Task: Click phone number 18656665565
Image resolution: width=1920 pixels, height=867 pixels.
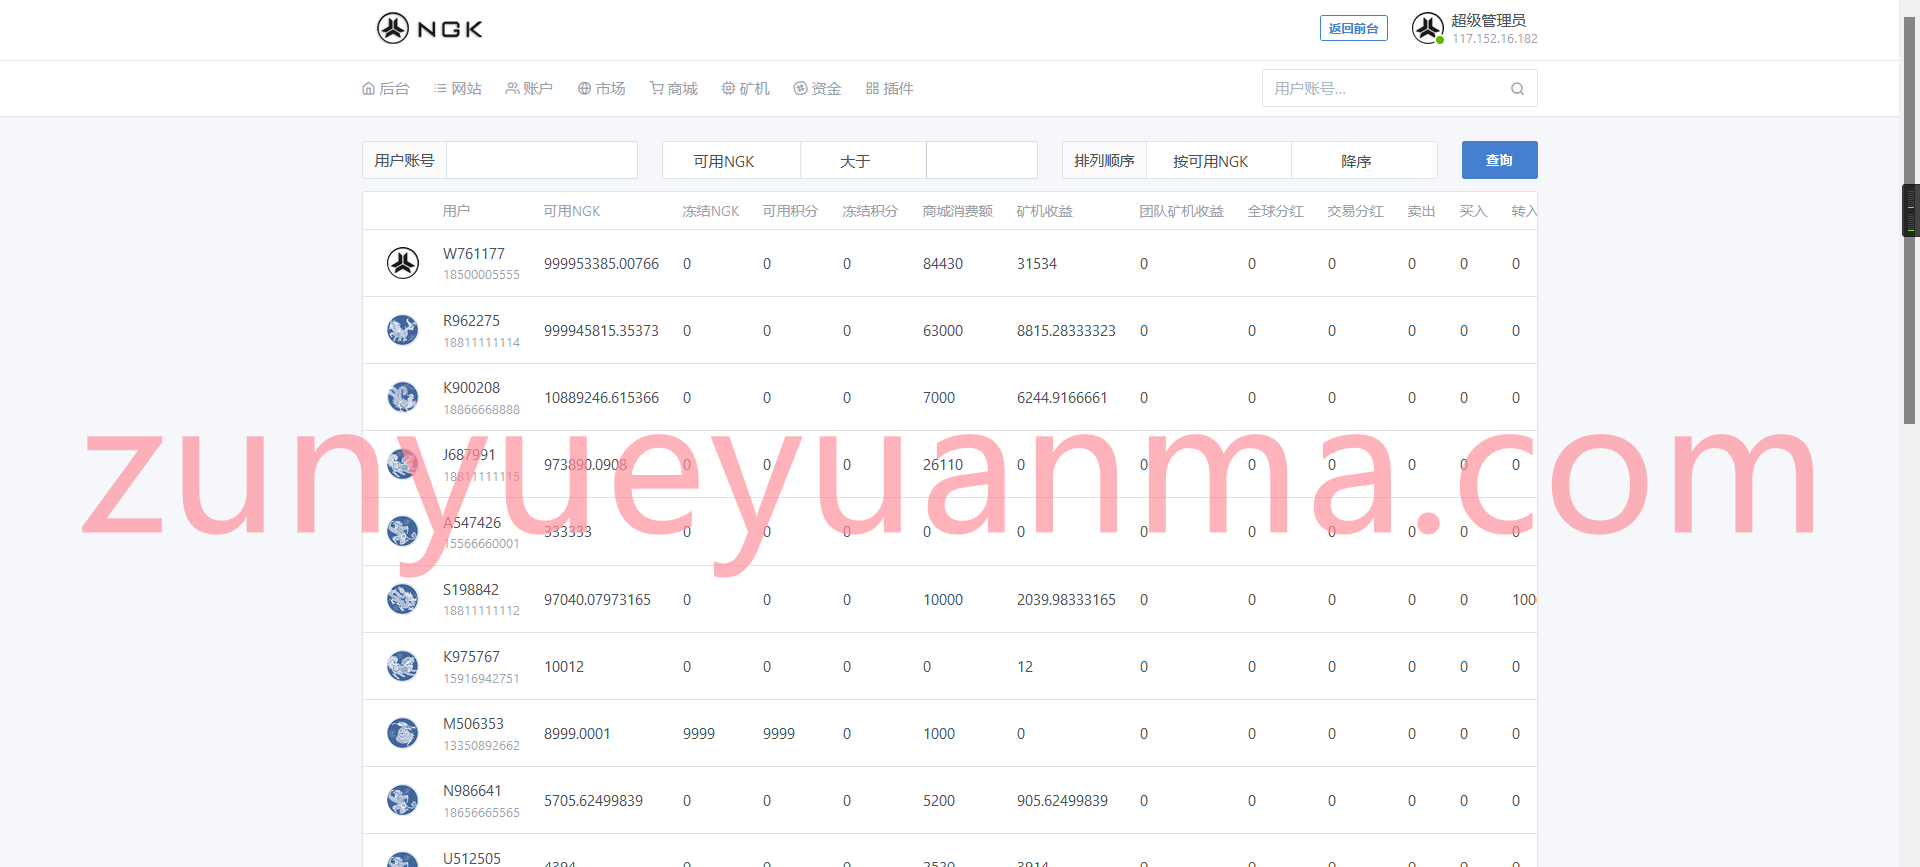Action: point(481,812)
